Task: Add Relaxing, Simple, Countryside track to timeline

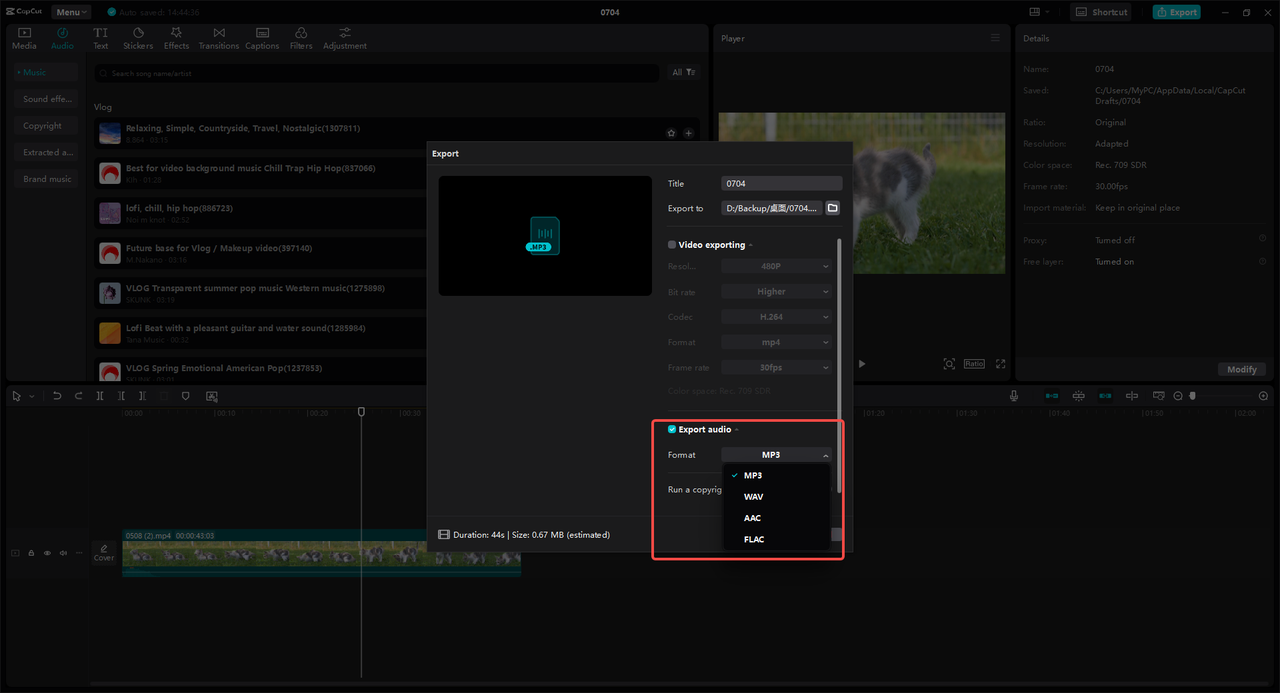Action: pyautogui.click(x=688, y=133)
